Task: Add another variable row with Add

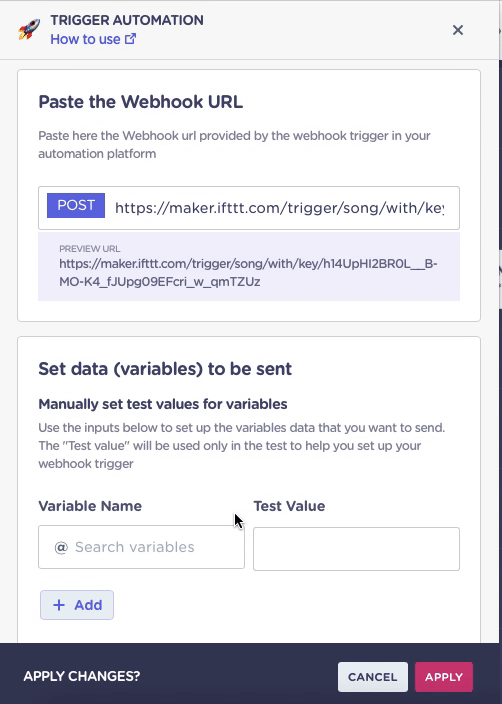Action: click(x=77, y=605)
